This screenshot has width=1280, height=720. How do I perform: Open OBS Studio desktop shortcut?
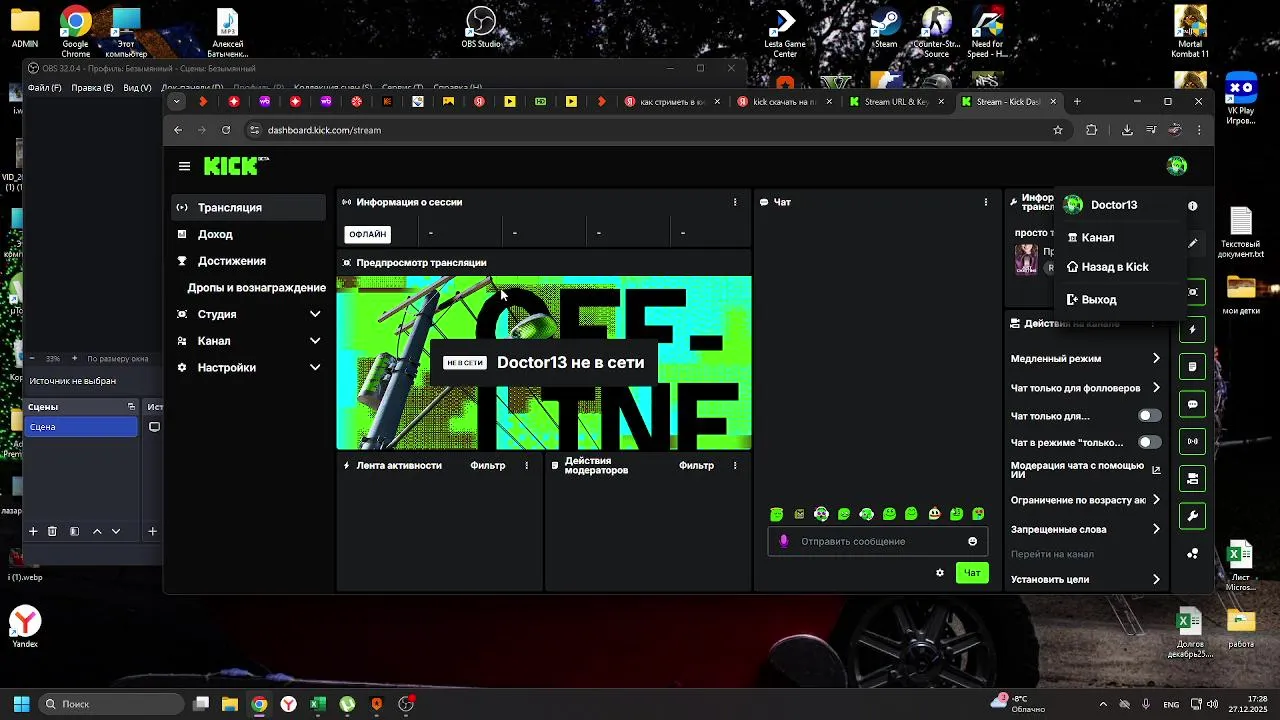481,28
